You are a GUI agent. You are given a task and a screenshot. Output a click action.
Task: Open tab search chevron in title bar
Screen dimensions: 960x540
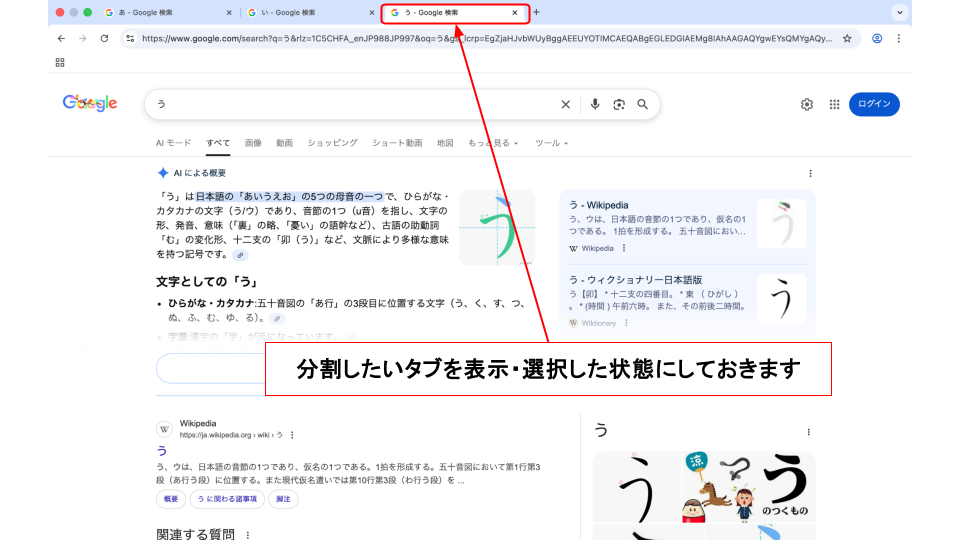900,13
